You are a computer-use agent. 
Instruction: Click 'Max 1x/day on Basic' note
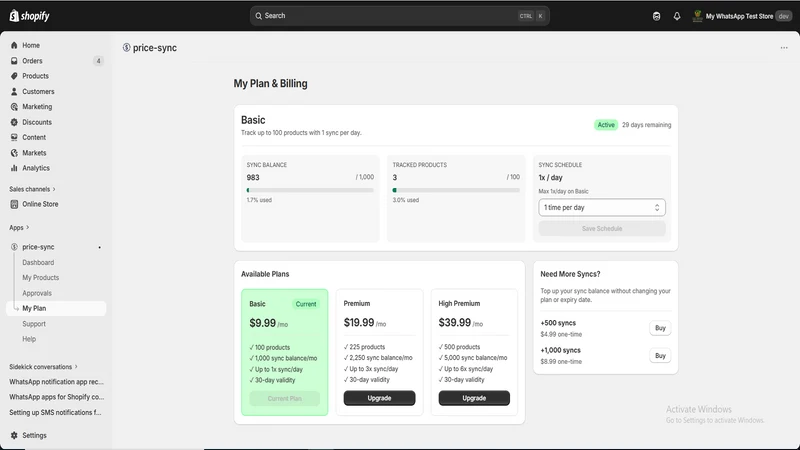click(x=563, y=191)
